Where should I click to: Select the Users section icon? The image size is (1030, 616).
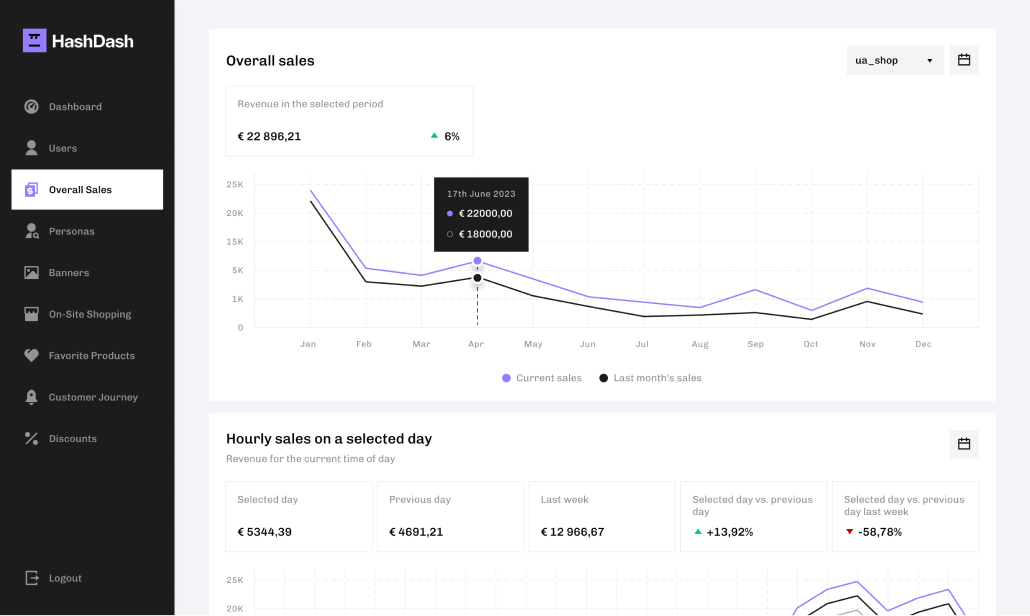point(32,148)
